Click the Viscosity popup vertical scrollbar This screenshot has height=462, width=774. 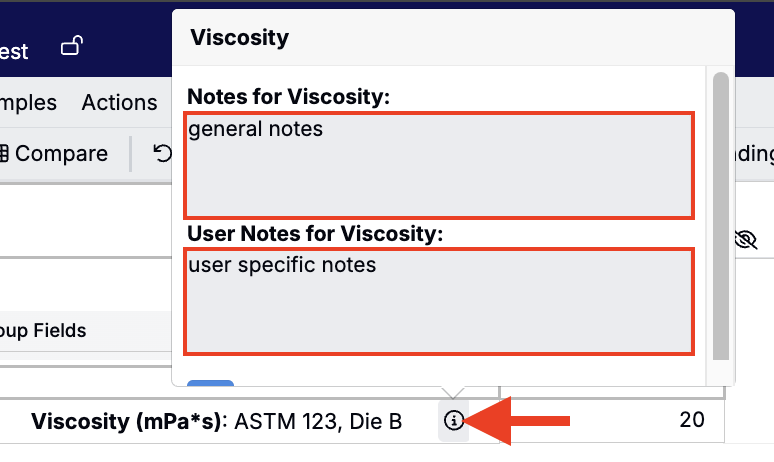click(719, 215)
